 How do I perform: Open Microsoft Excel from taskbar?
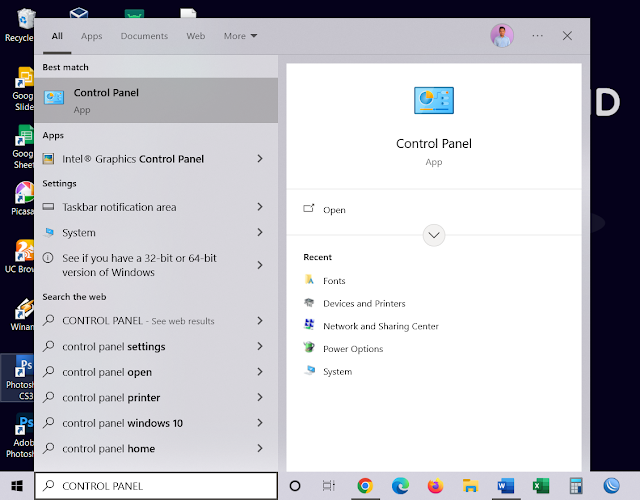[541, 486]
